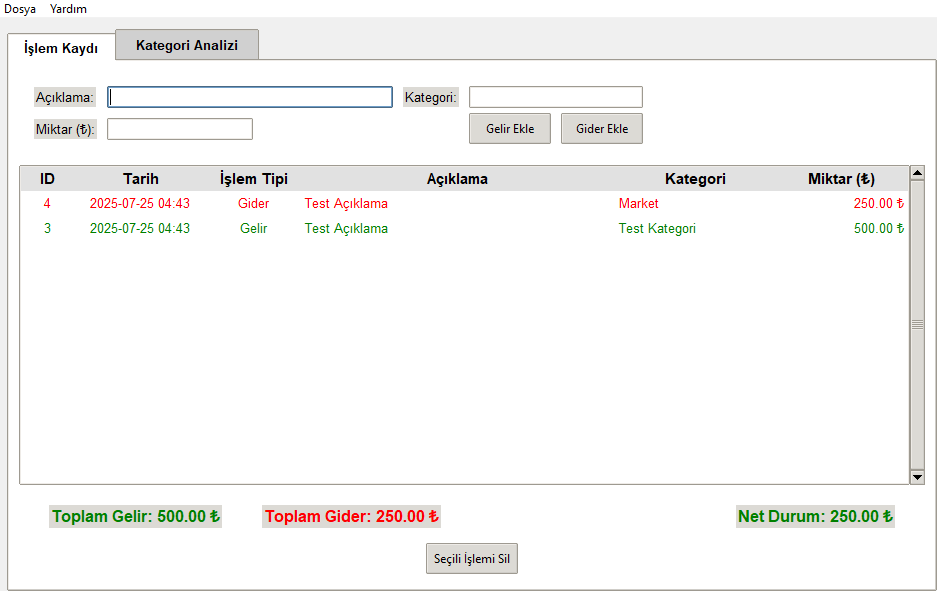Image resolution: width=937 pixels, height=591 pixels.
Task: Click the scrollbar down arrow
Action: coord(917,477)
